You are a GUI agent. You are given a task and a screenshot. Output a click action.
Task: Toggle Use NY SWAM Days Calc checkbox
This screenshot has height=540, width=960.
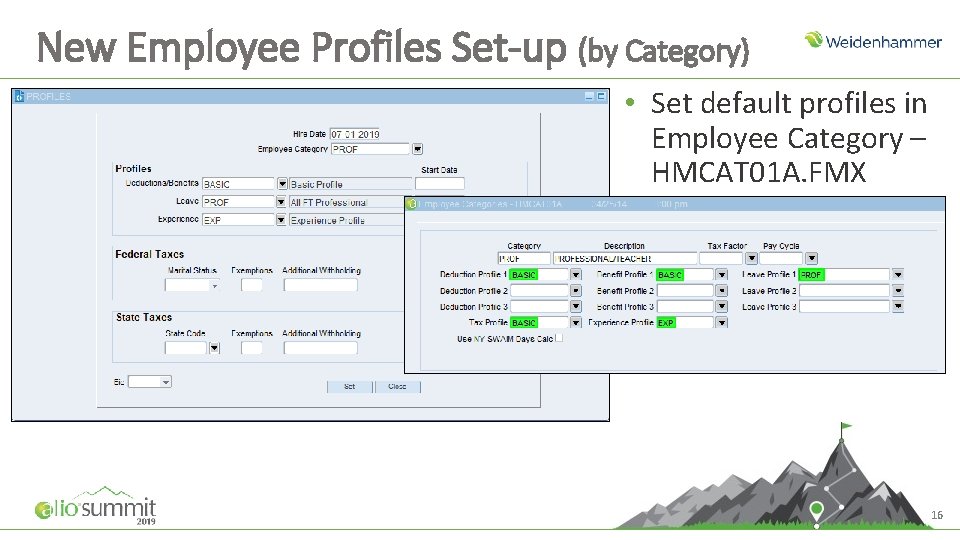(559, 338)
